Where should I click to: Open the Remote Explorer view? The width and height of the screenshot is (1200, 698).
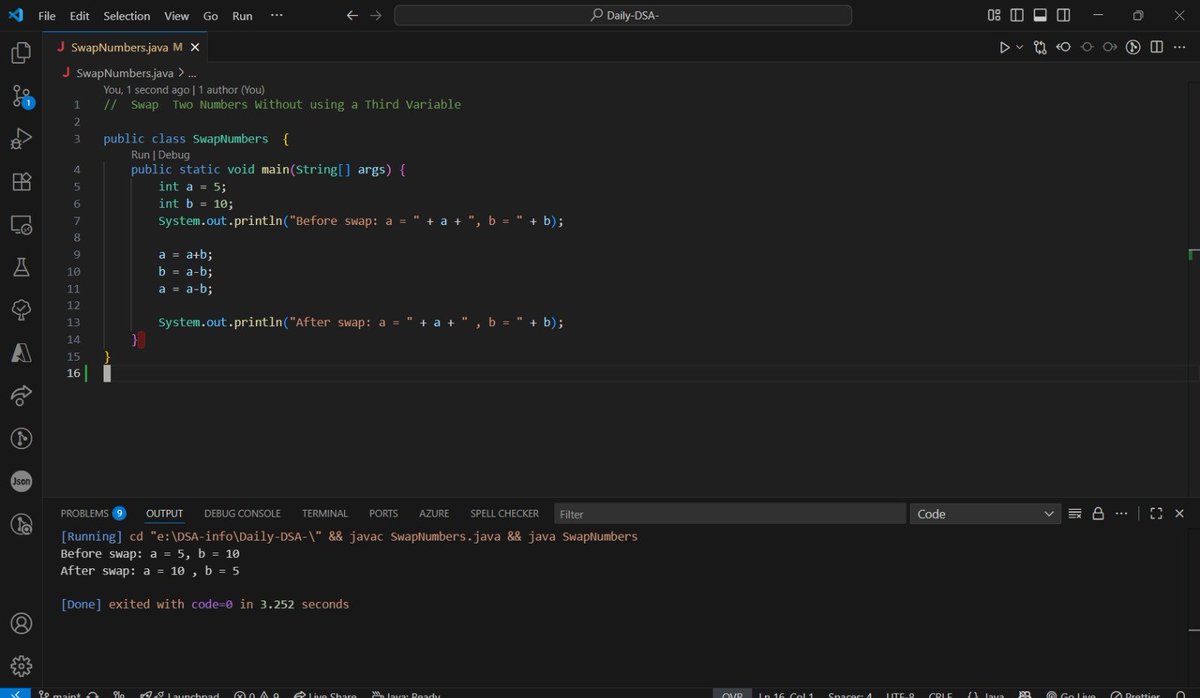click(21, 225)
